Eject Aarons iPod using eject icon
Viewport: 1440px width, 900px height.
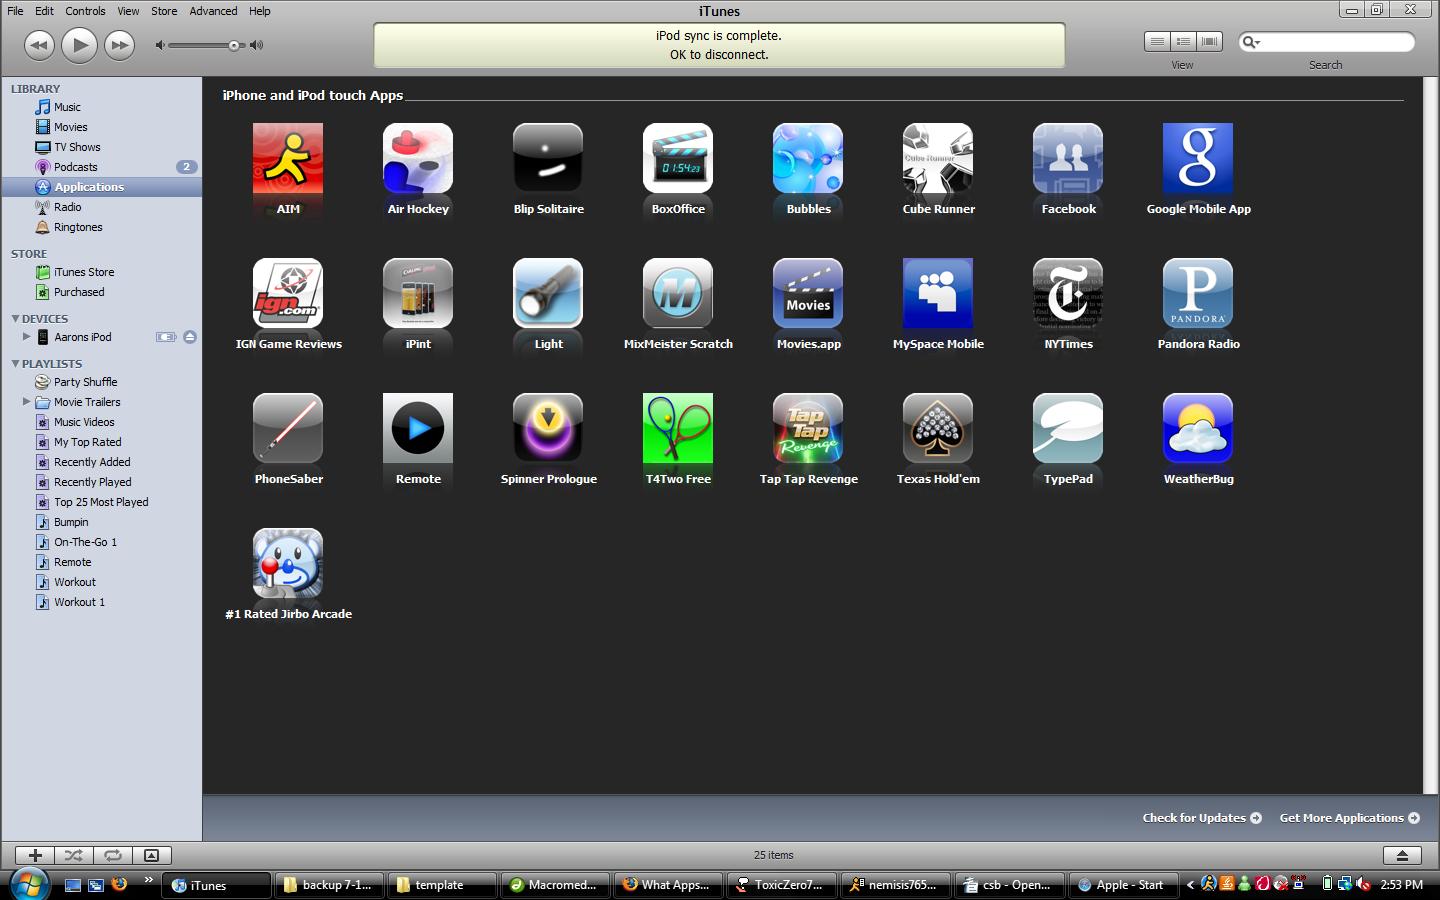(190, 337)
